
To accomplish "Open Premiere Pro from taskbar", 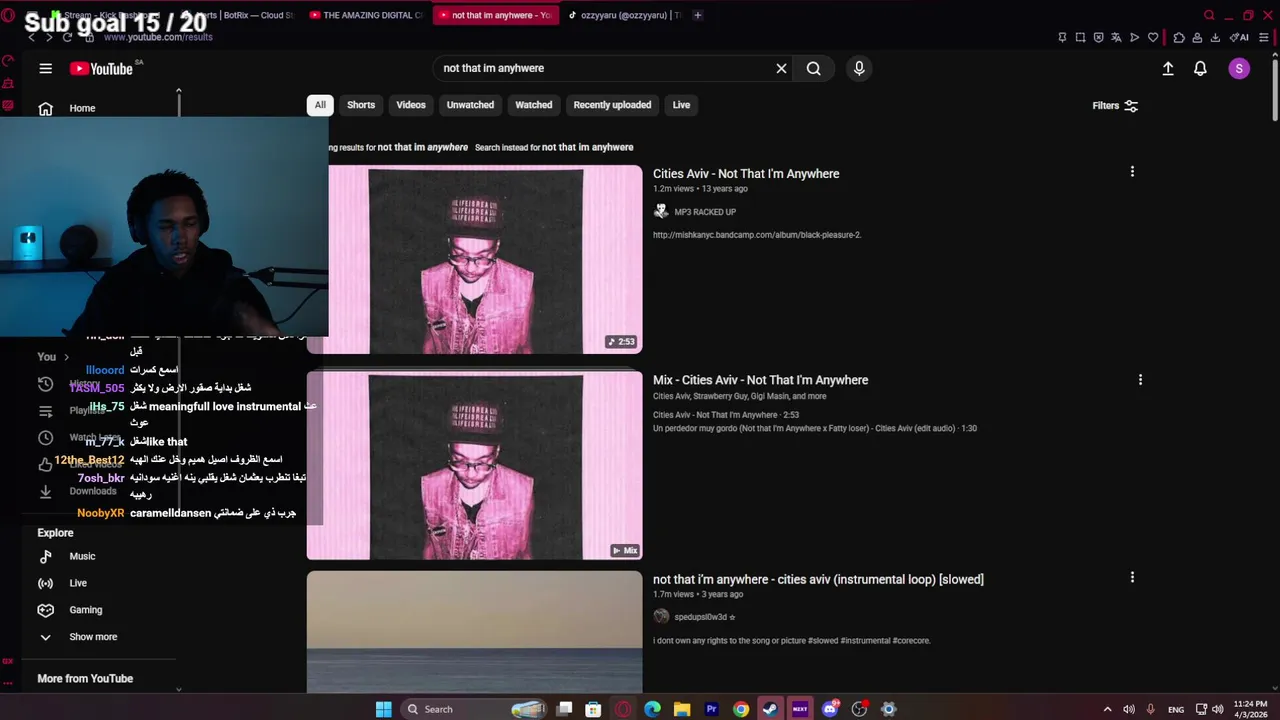I will coord(711,709).
